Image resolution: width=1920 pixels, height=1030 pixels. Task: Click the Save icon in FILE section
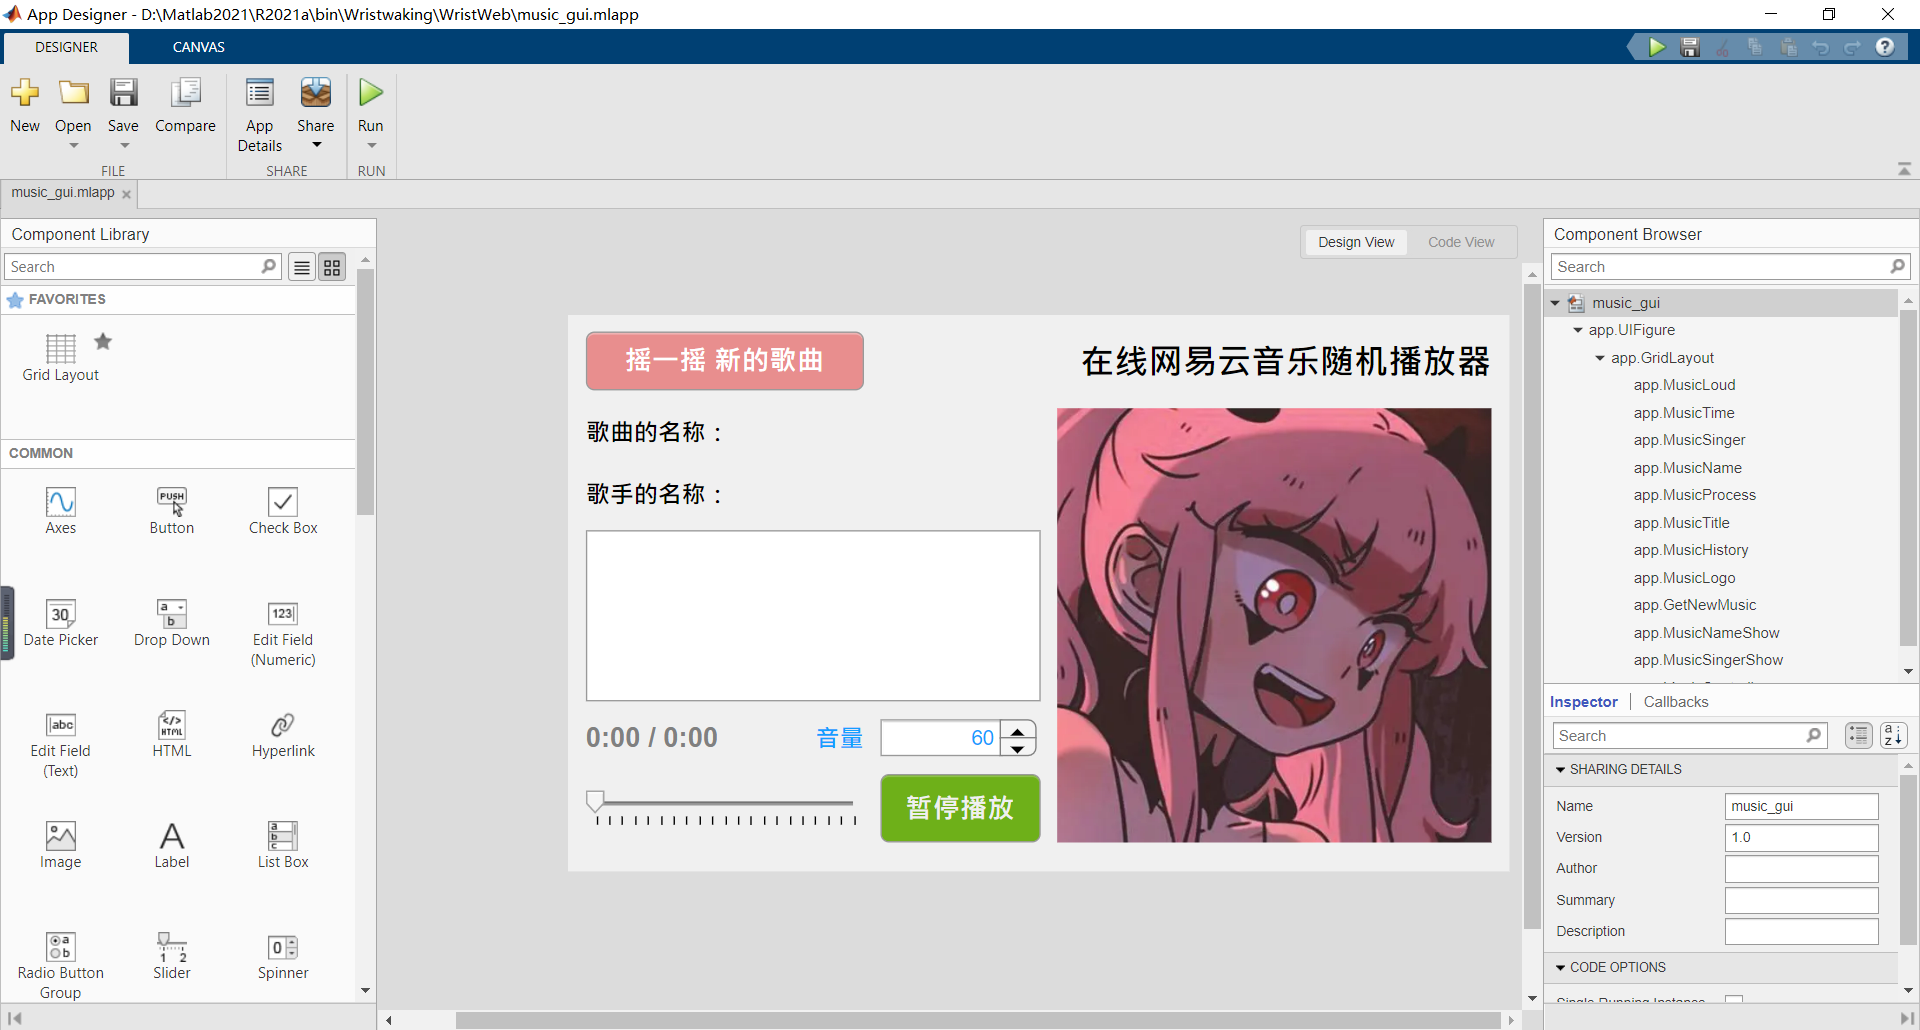pyautogui.click(x=123, y=93)
